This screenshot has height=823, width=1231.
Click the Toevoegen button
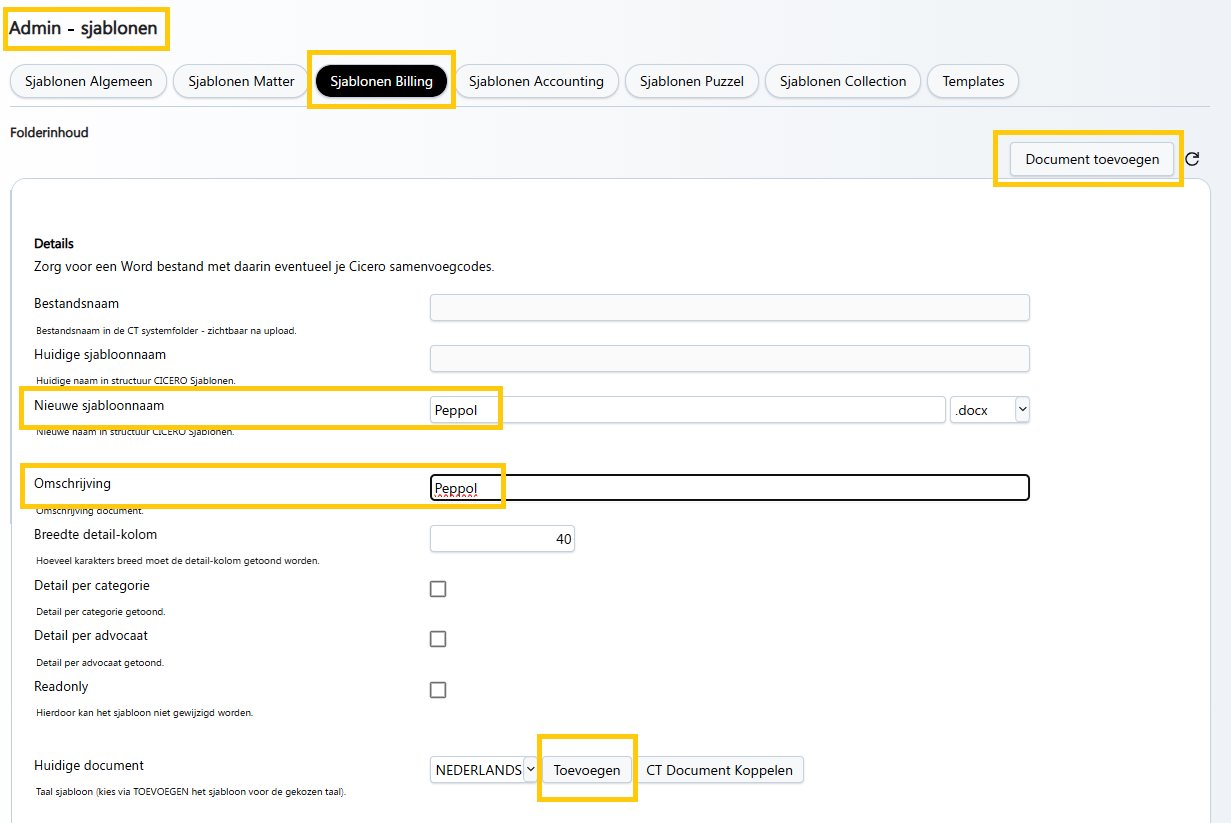(x=587, y=770)
